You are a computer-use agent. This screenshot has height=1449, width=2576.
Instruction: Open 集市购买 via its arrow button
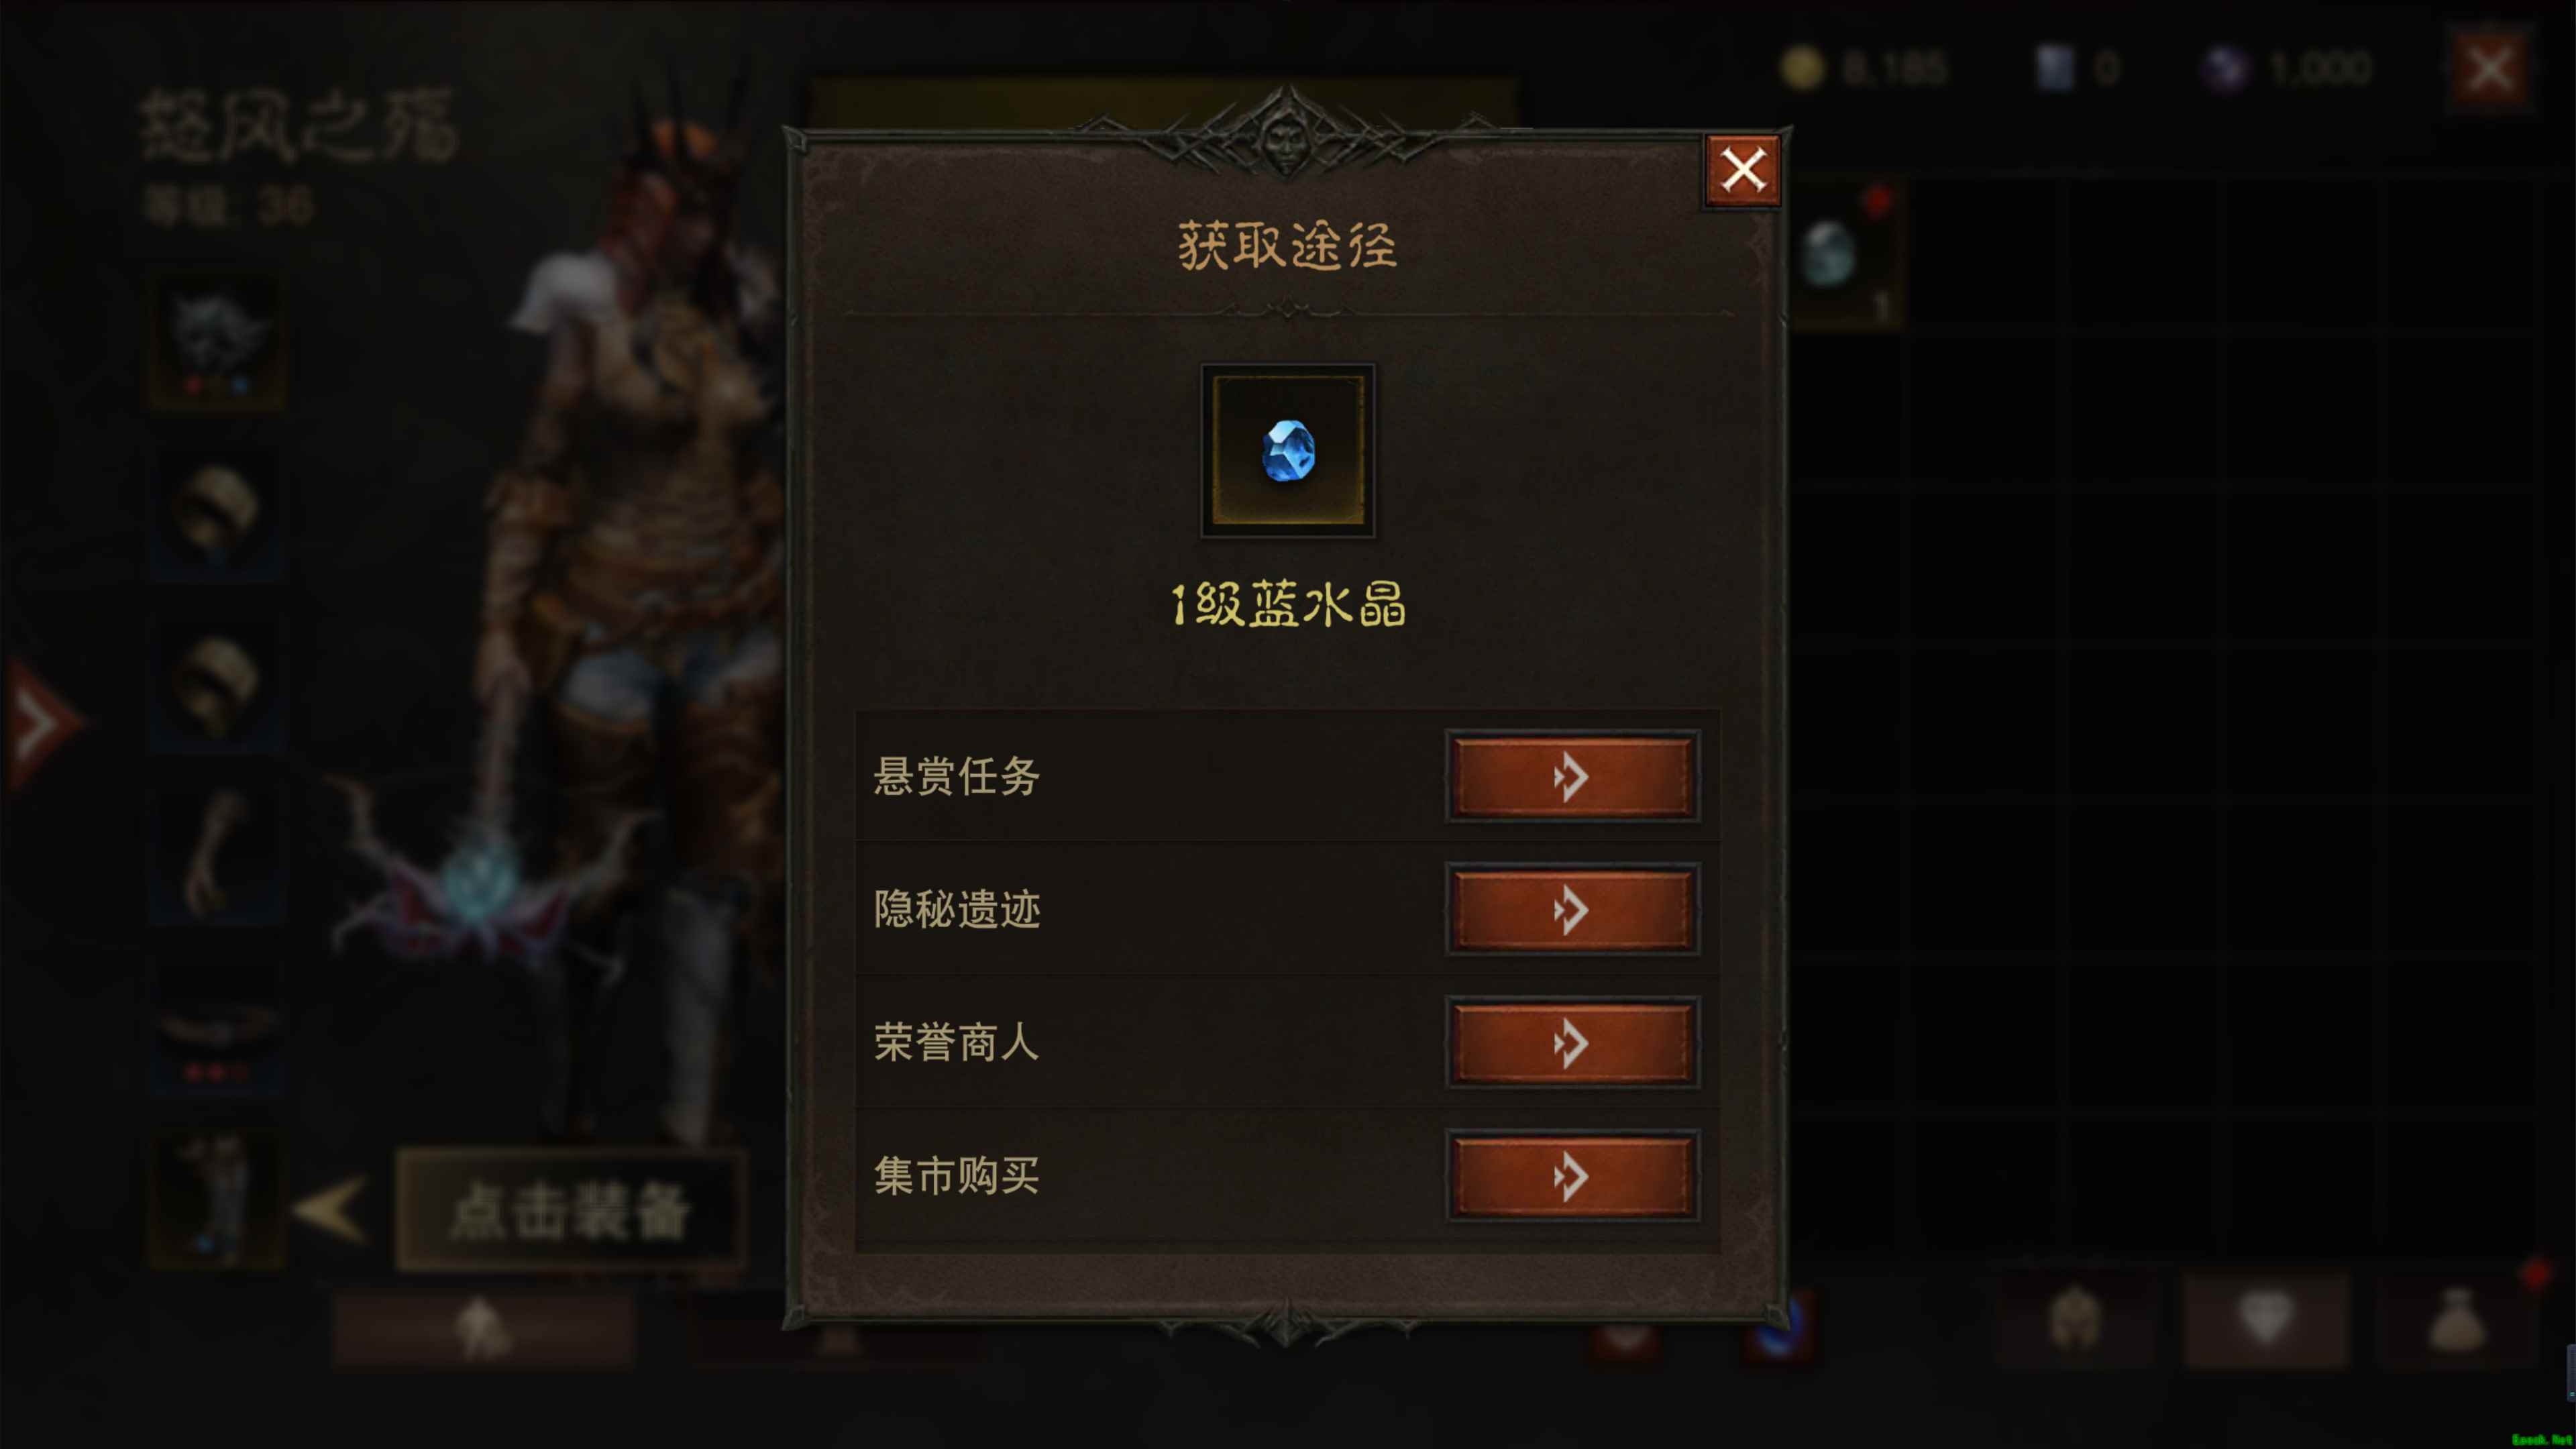point(1572,1176)
